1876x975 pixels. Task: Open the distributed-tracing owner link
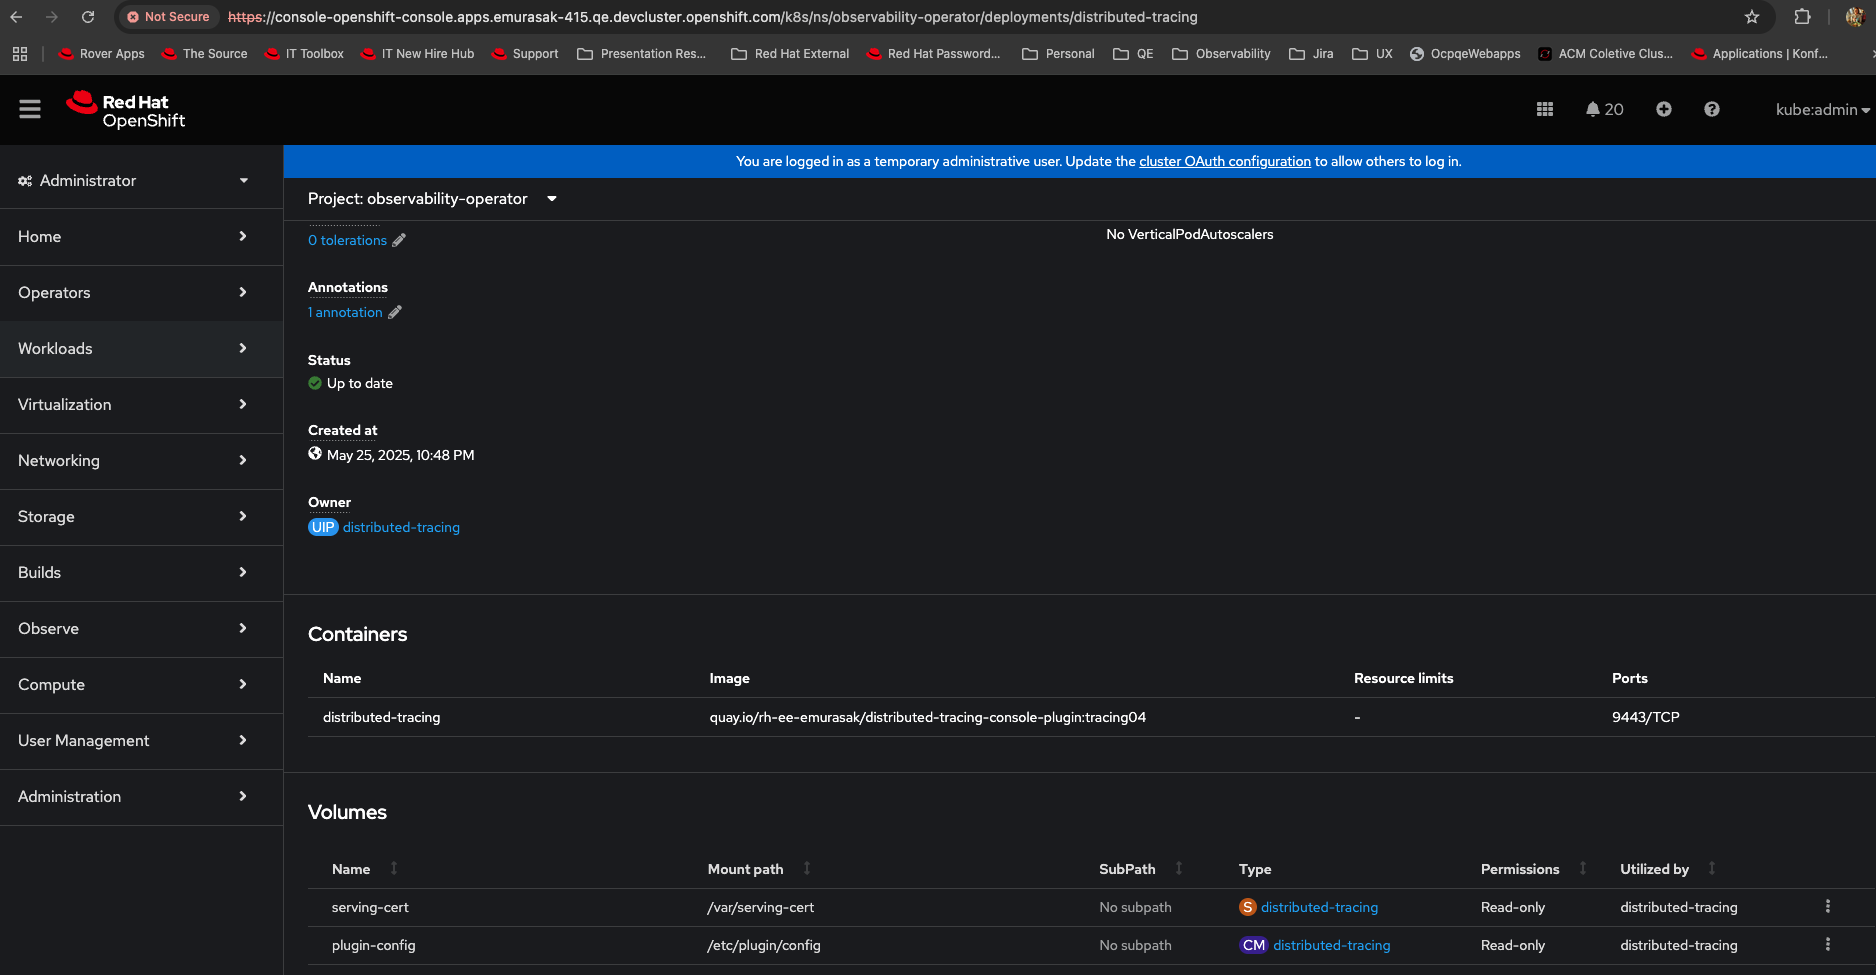pyautogui.click(x=401, y=527)
